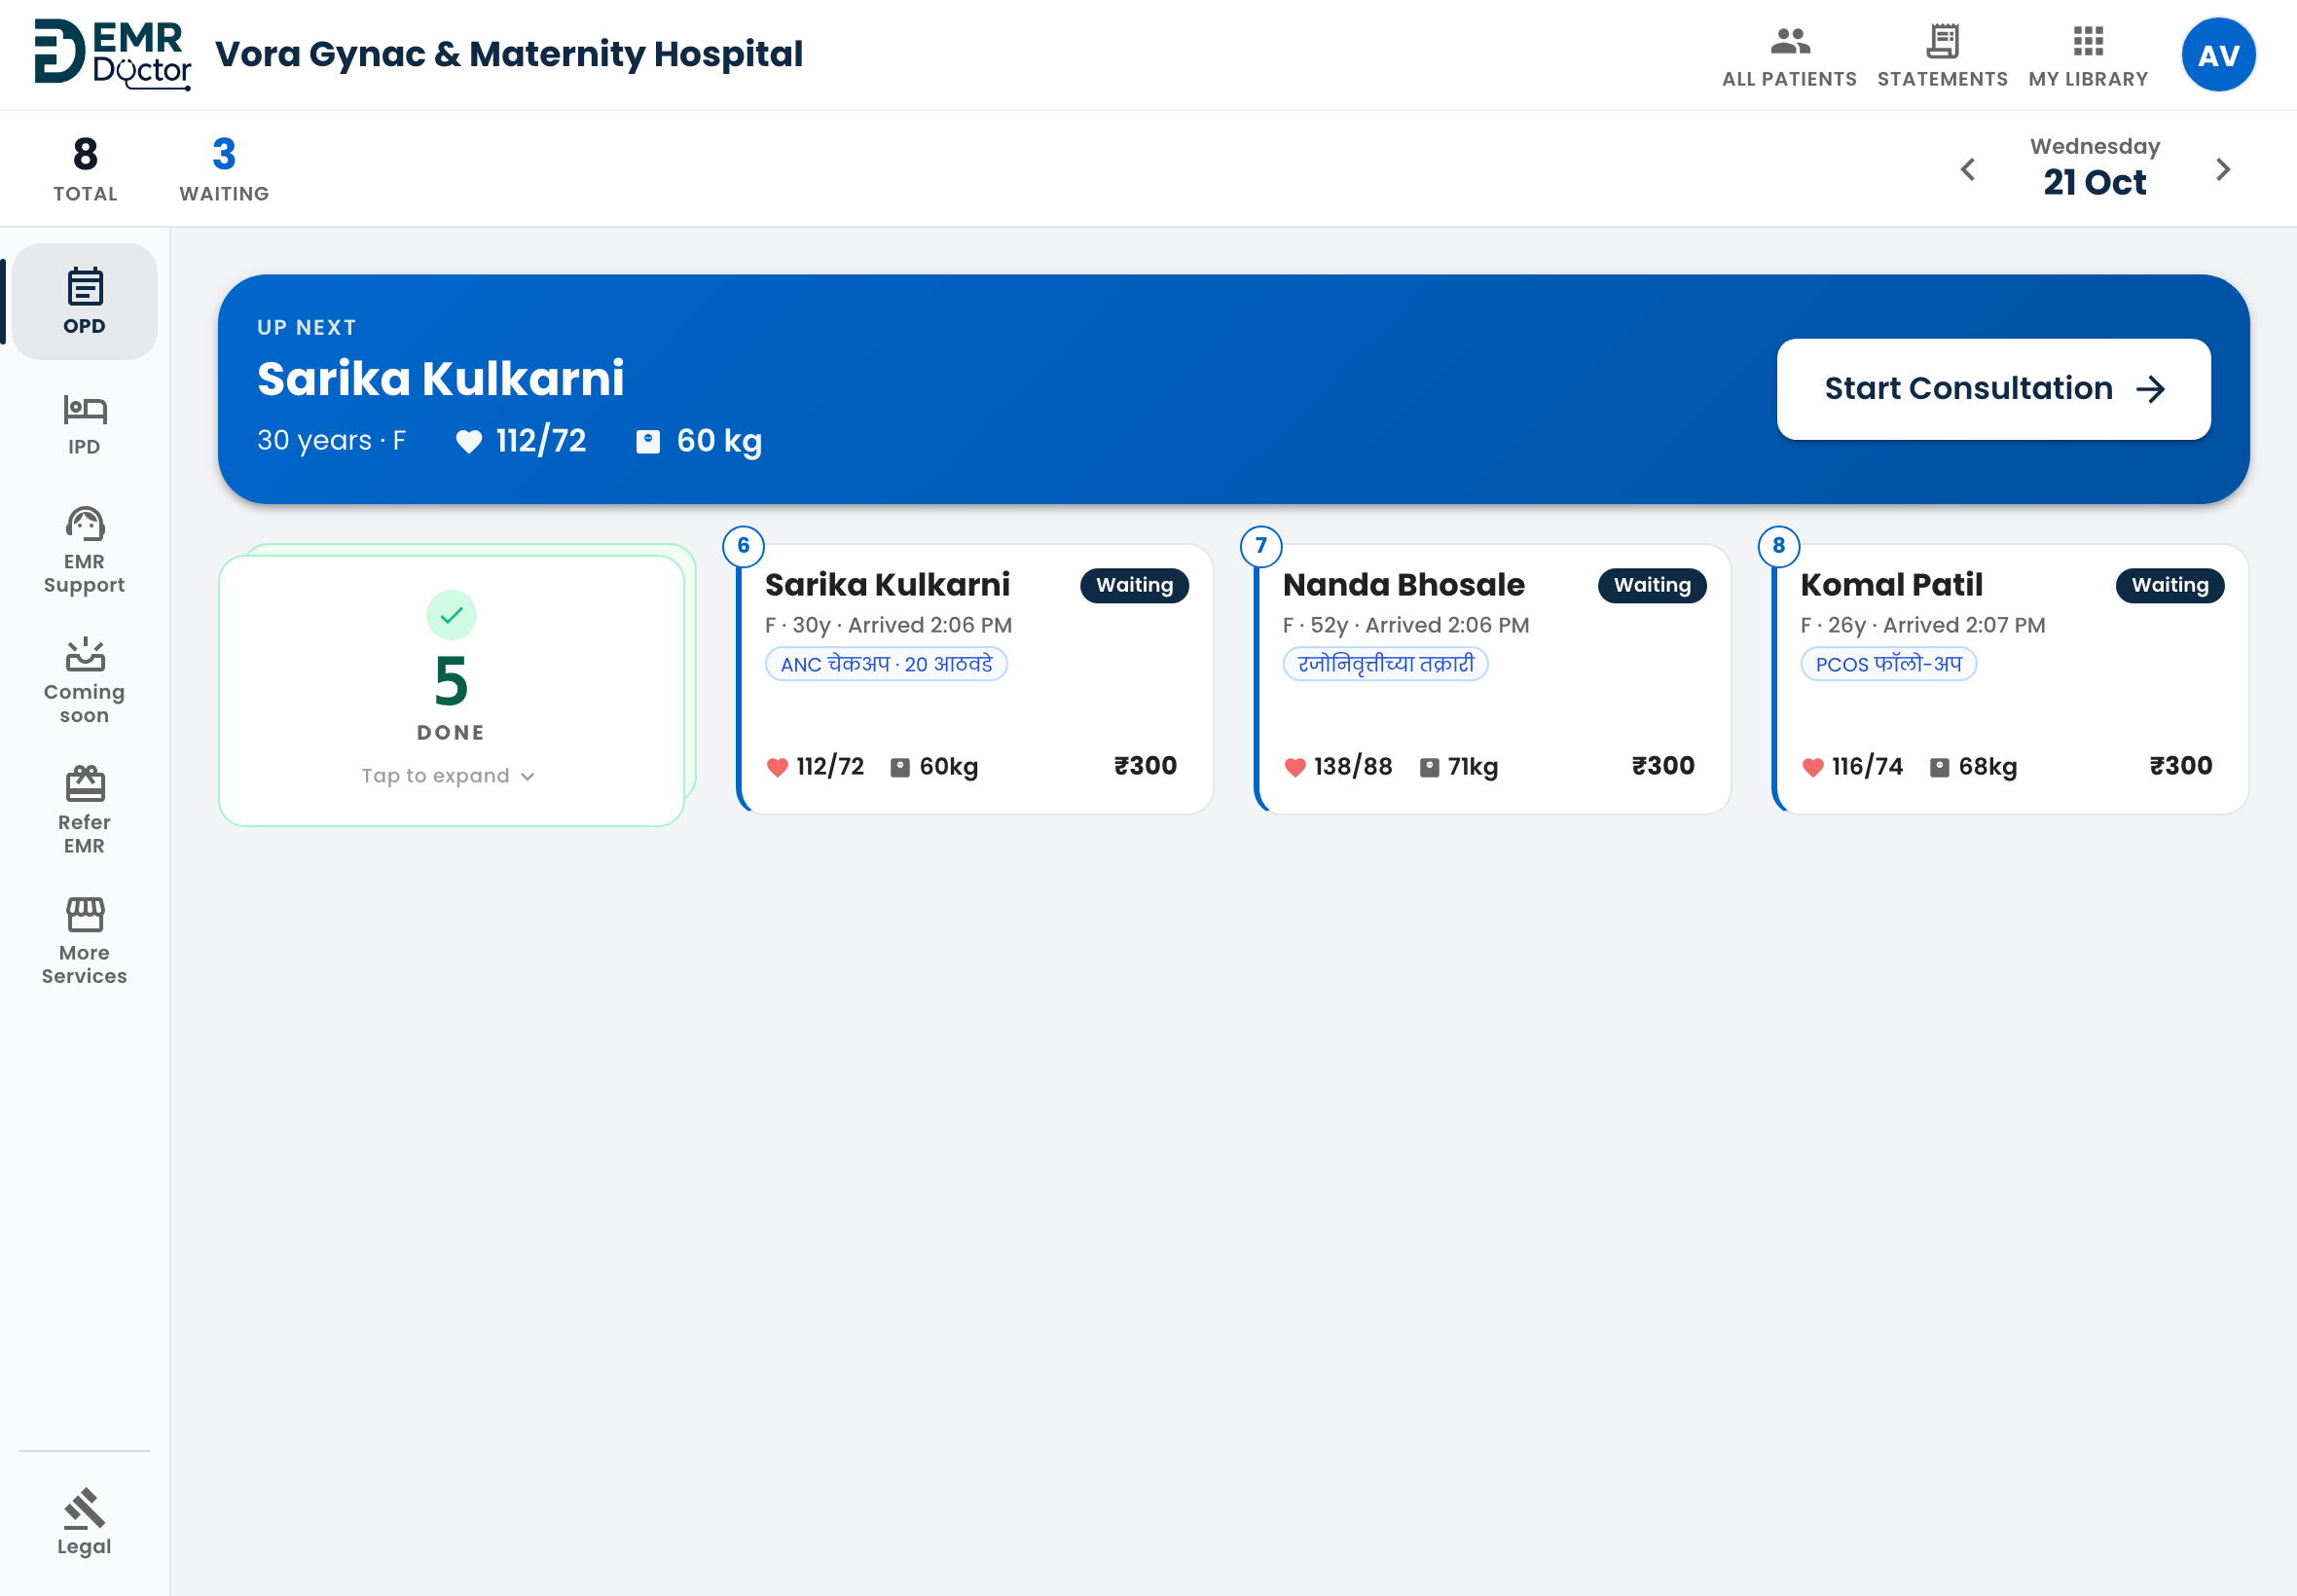Click the green checkmark on Done card
Screen dimensions: 2297x1596
pos(451,615)
